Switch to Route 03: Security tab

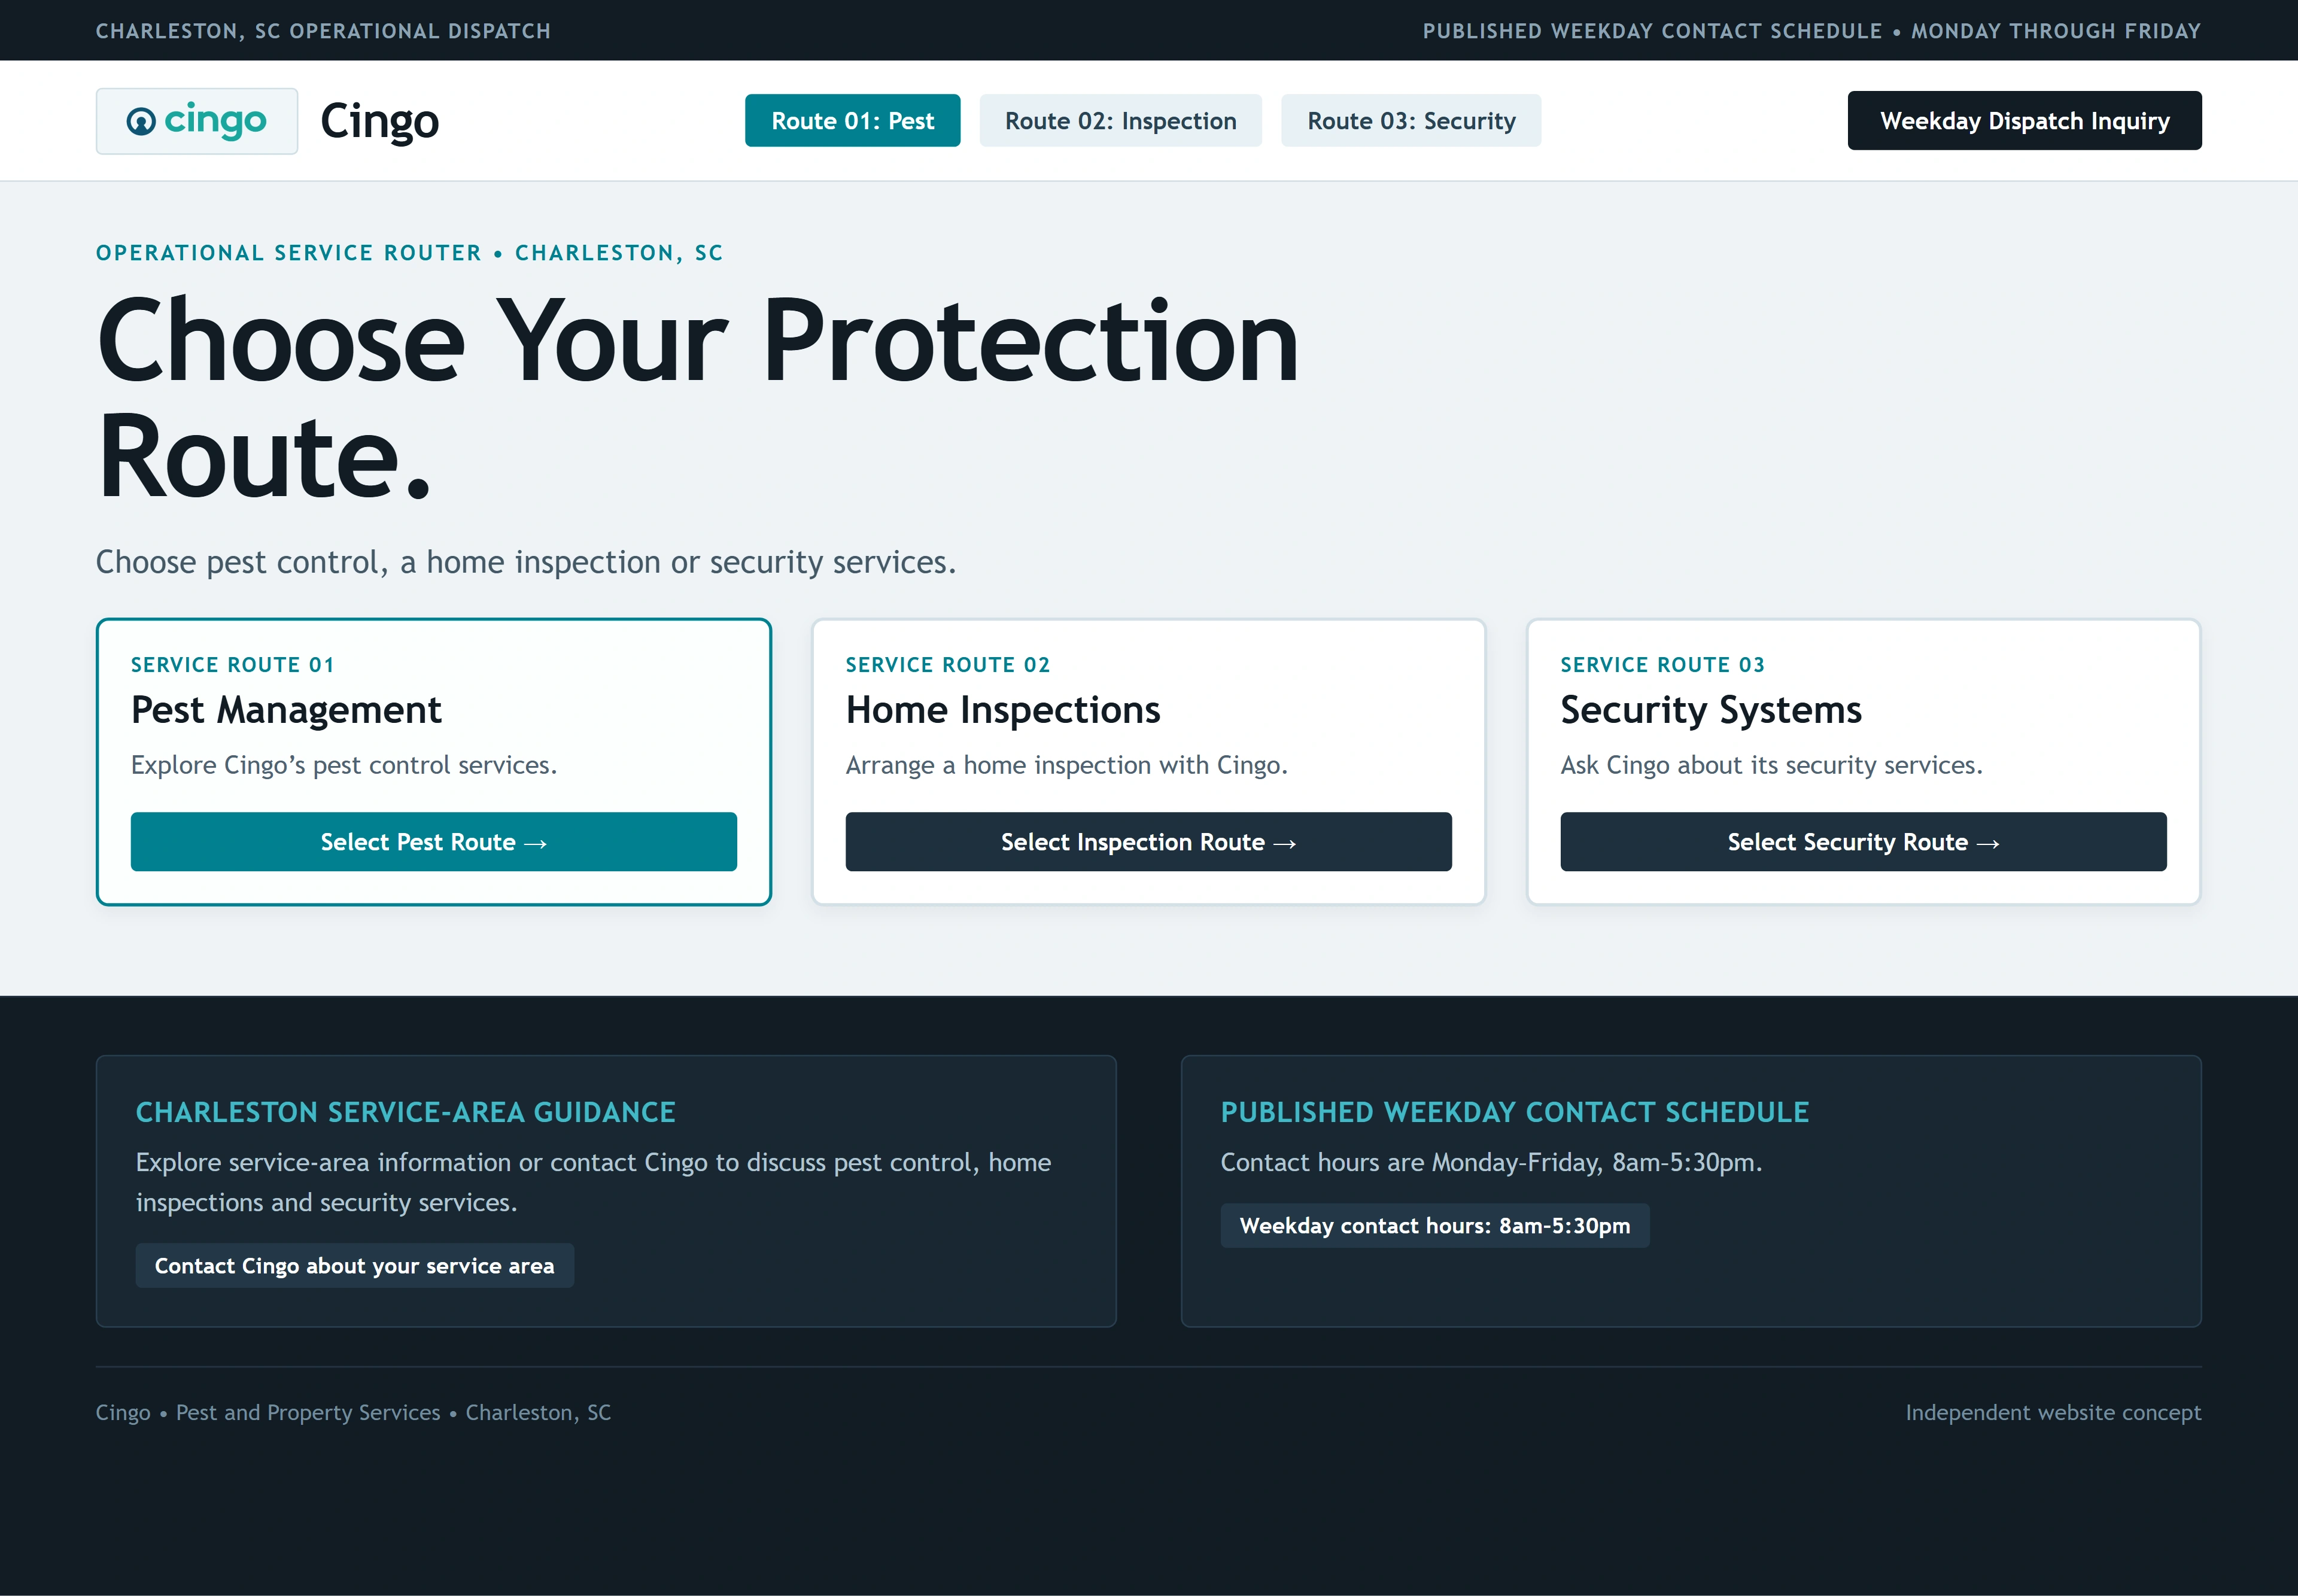coord(1411,121)
